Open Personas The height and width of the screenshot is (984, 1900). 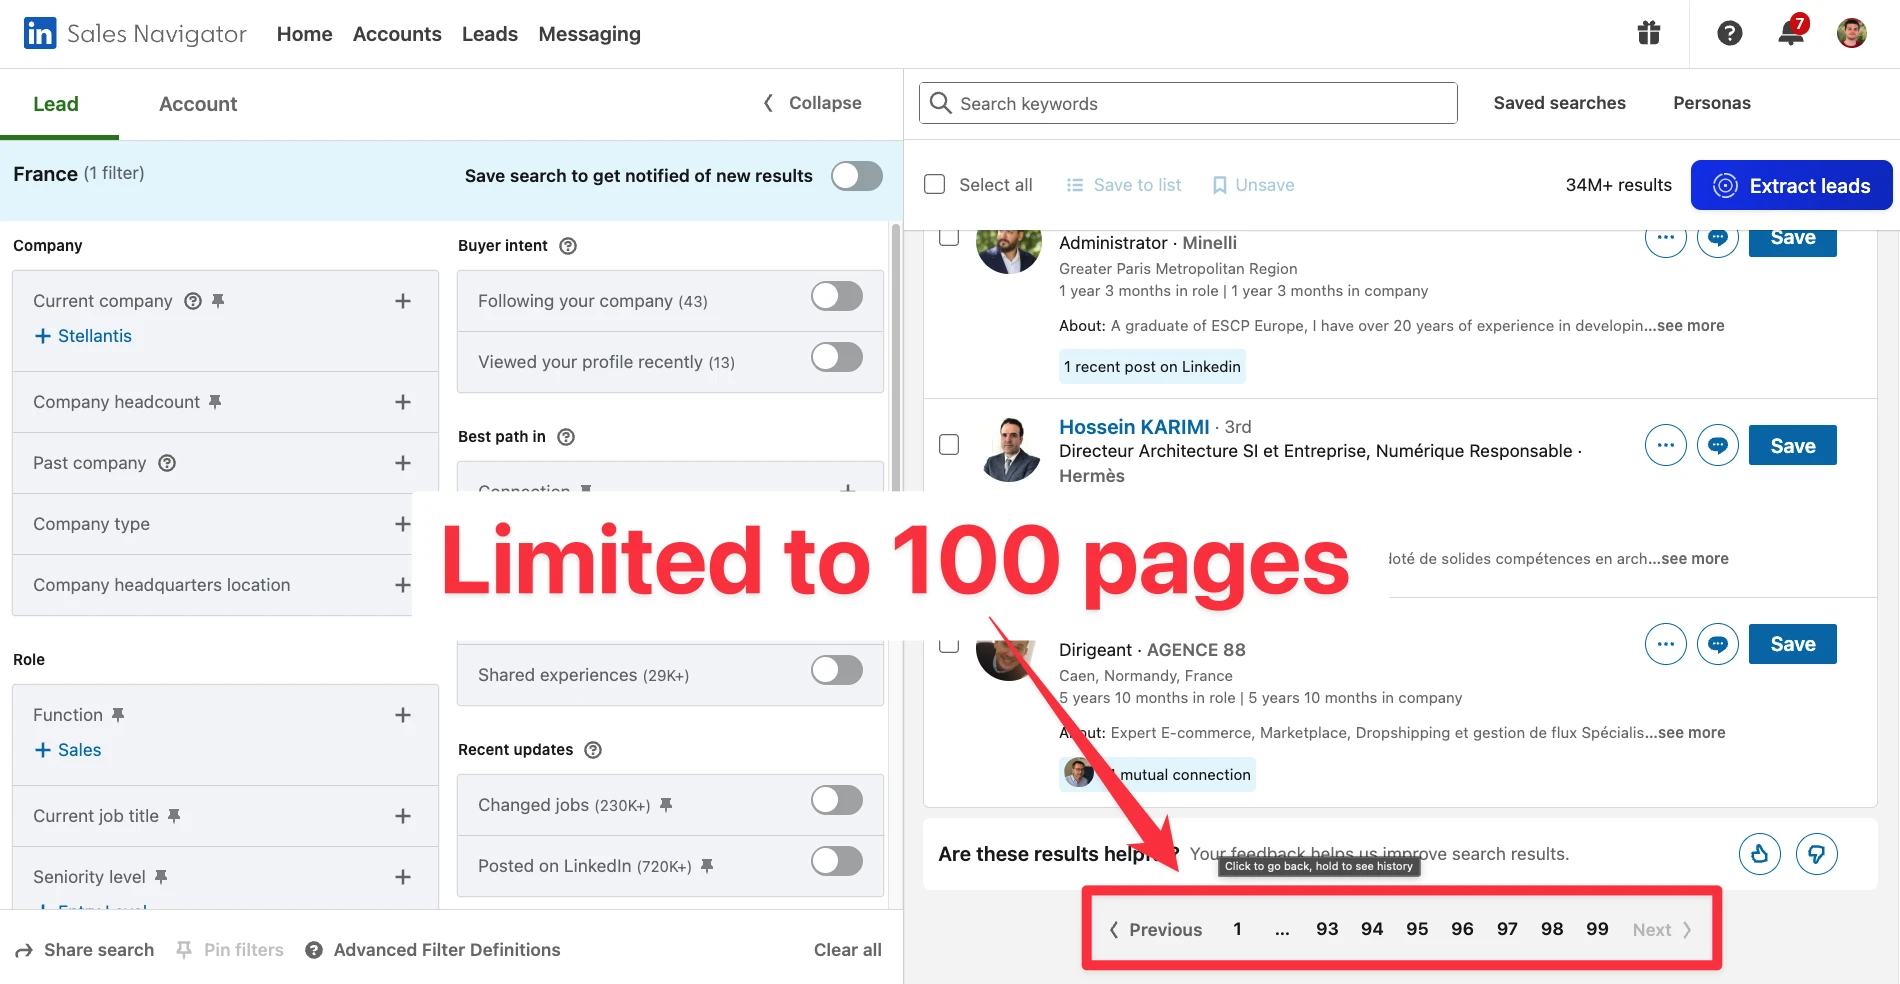click(x=1712, y=103)
